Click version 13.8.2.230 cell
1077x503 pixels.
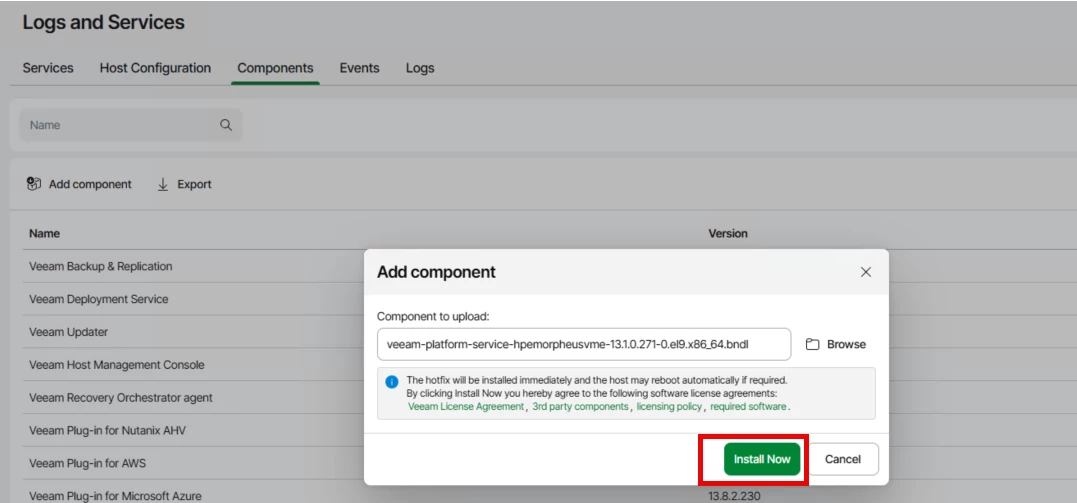pos(734,495)
